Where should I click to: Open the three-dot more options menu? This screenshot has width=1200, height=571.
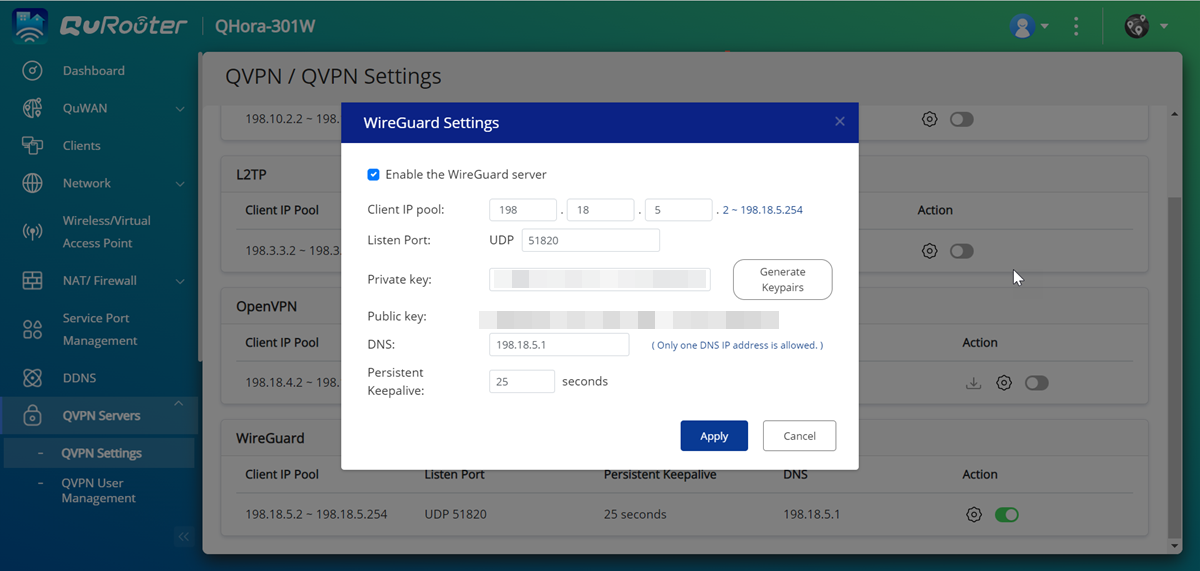(1076, 27)
